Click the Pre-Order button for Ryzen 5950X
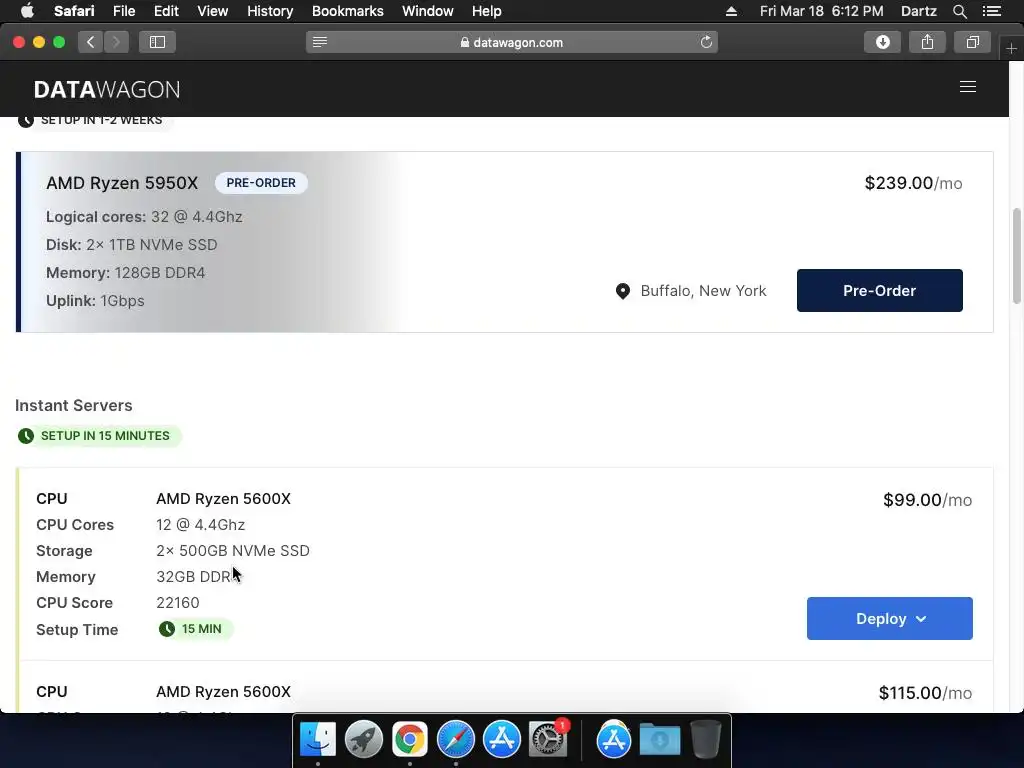This screenshot has height=768, width=1024. pyautogui.click(x=879, y=291)
